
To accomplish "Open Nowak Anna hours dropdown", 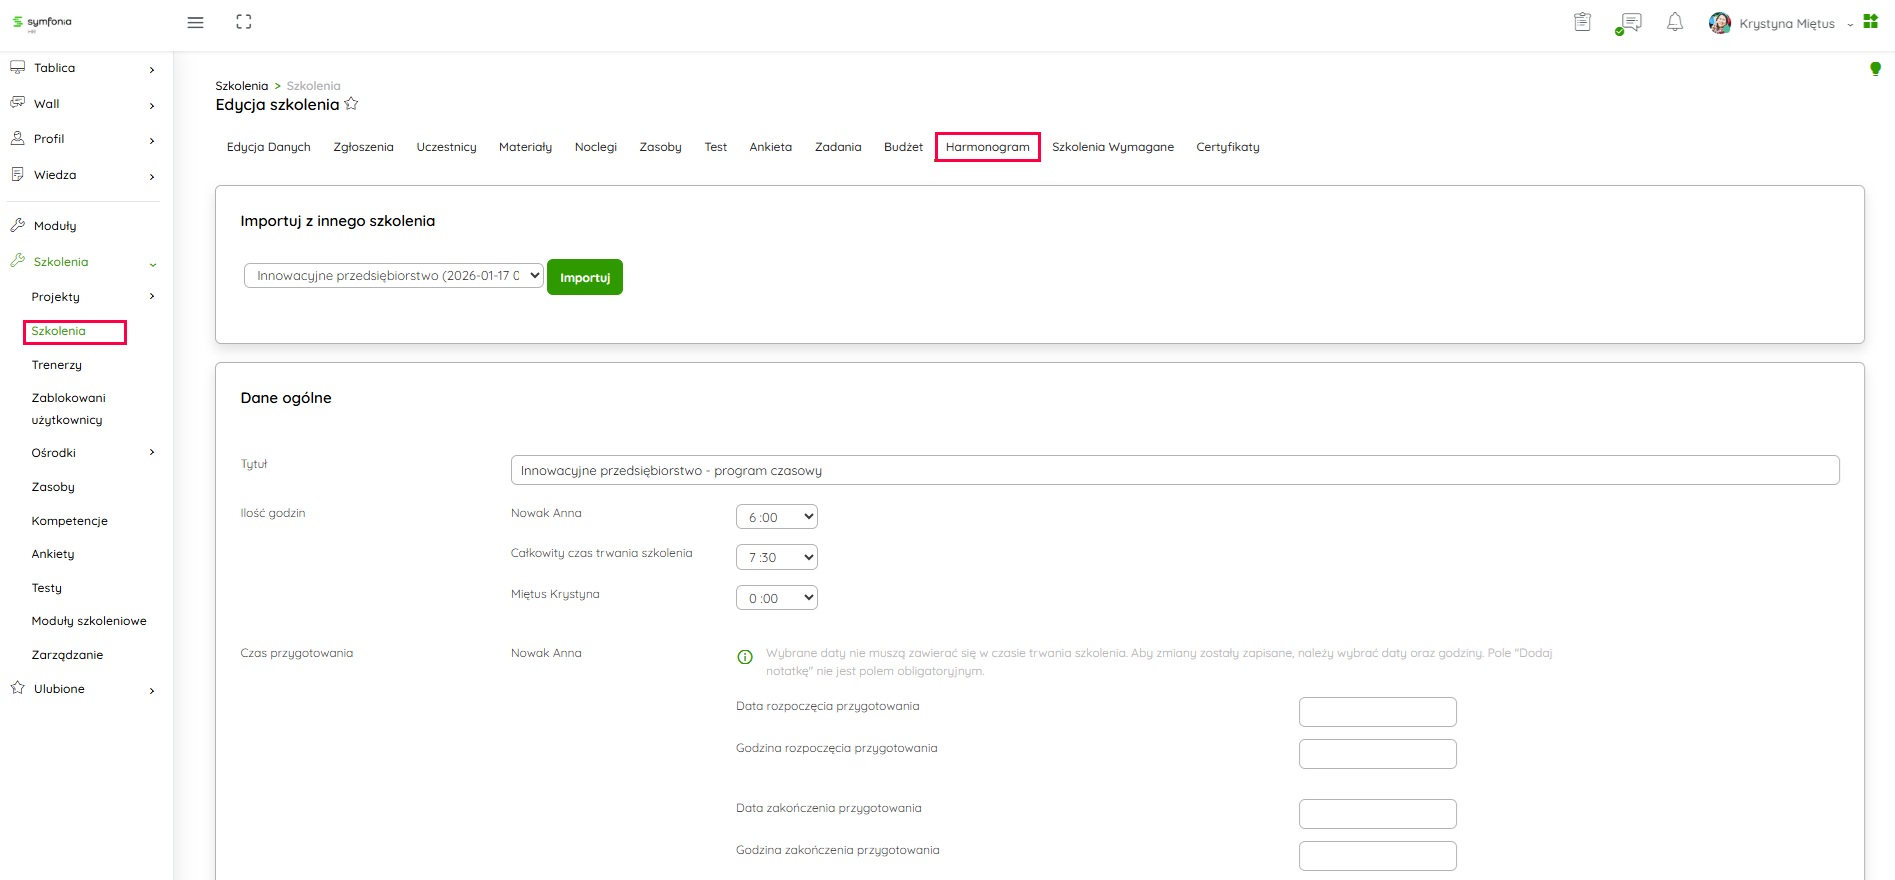I will 777,517.
